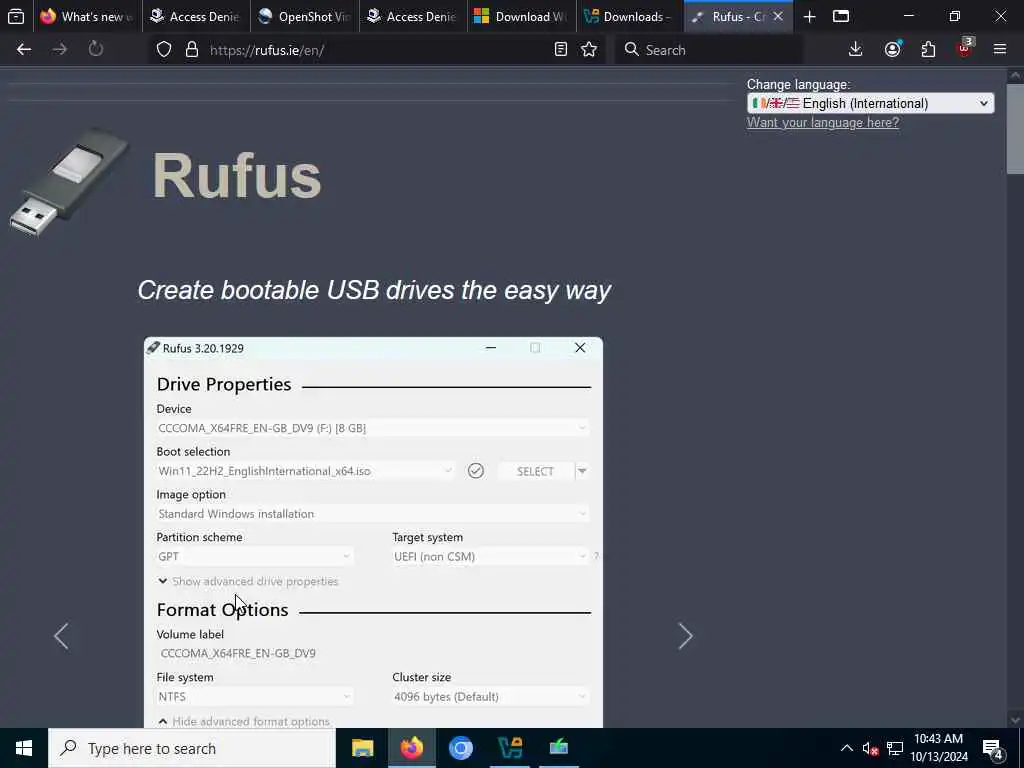The image size is (1024, 768).
Task: Open the Firefox downloads panel
Action: (x=856, y=49)
